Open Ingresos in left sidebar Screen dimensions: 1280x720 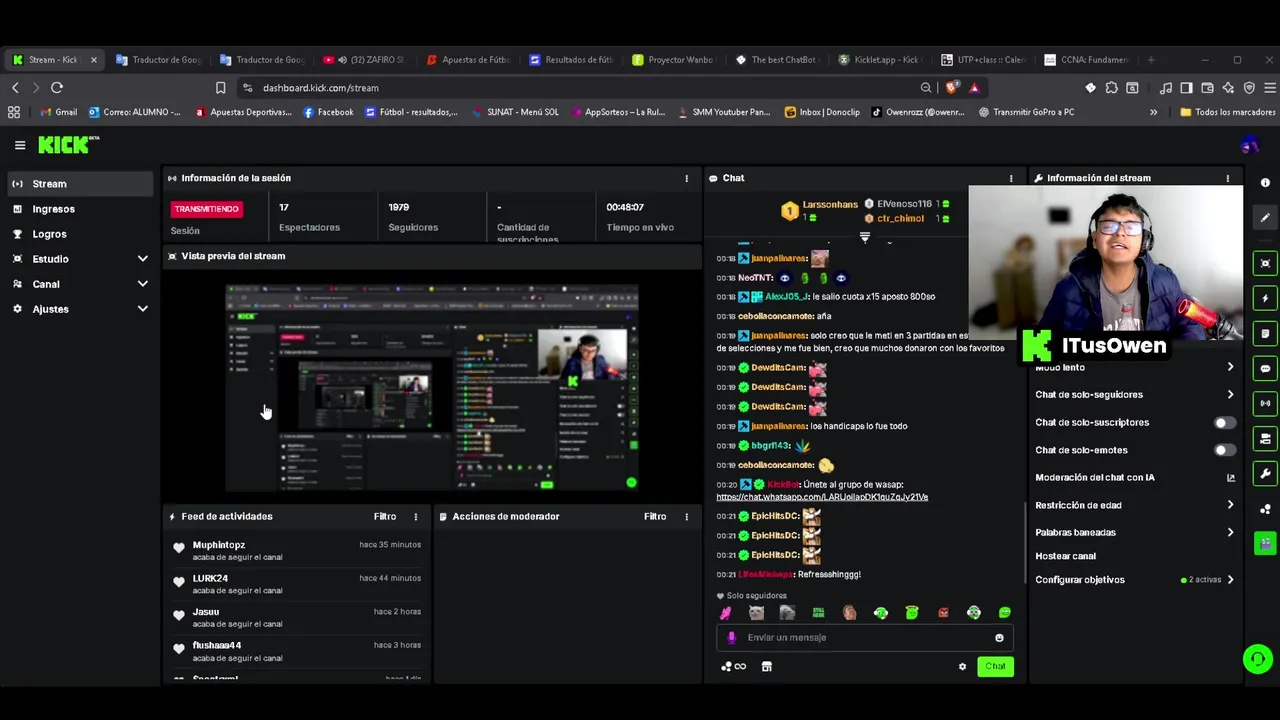click(80, 209)
